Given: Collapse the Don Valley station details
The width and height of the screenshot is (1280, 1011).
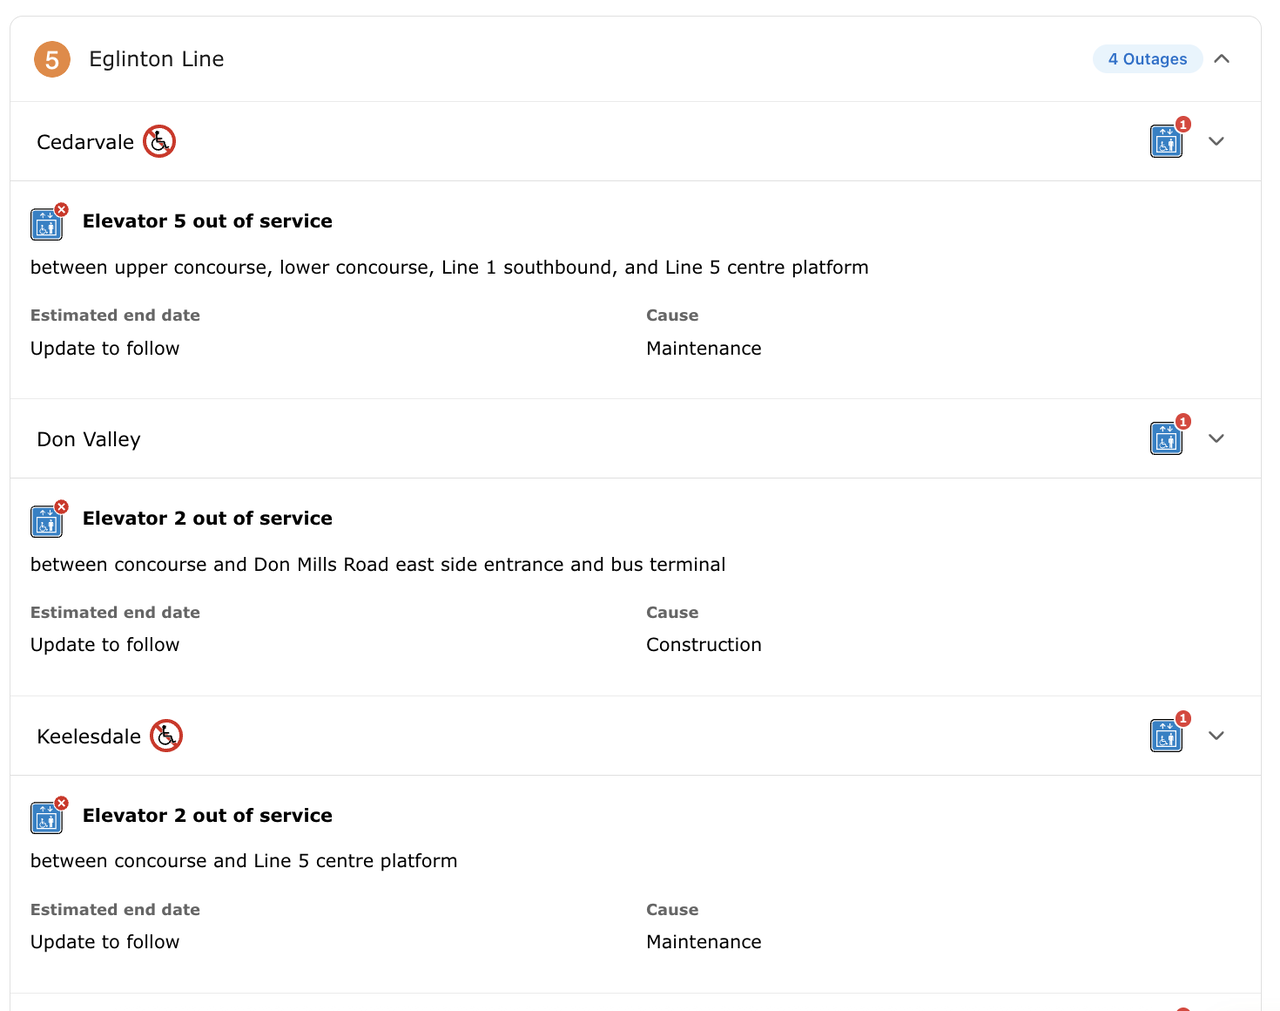Looking at the screenshot, I should pyautogui.click(x=1216, y=438).
